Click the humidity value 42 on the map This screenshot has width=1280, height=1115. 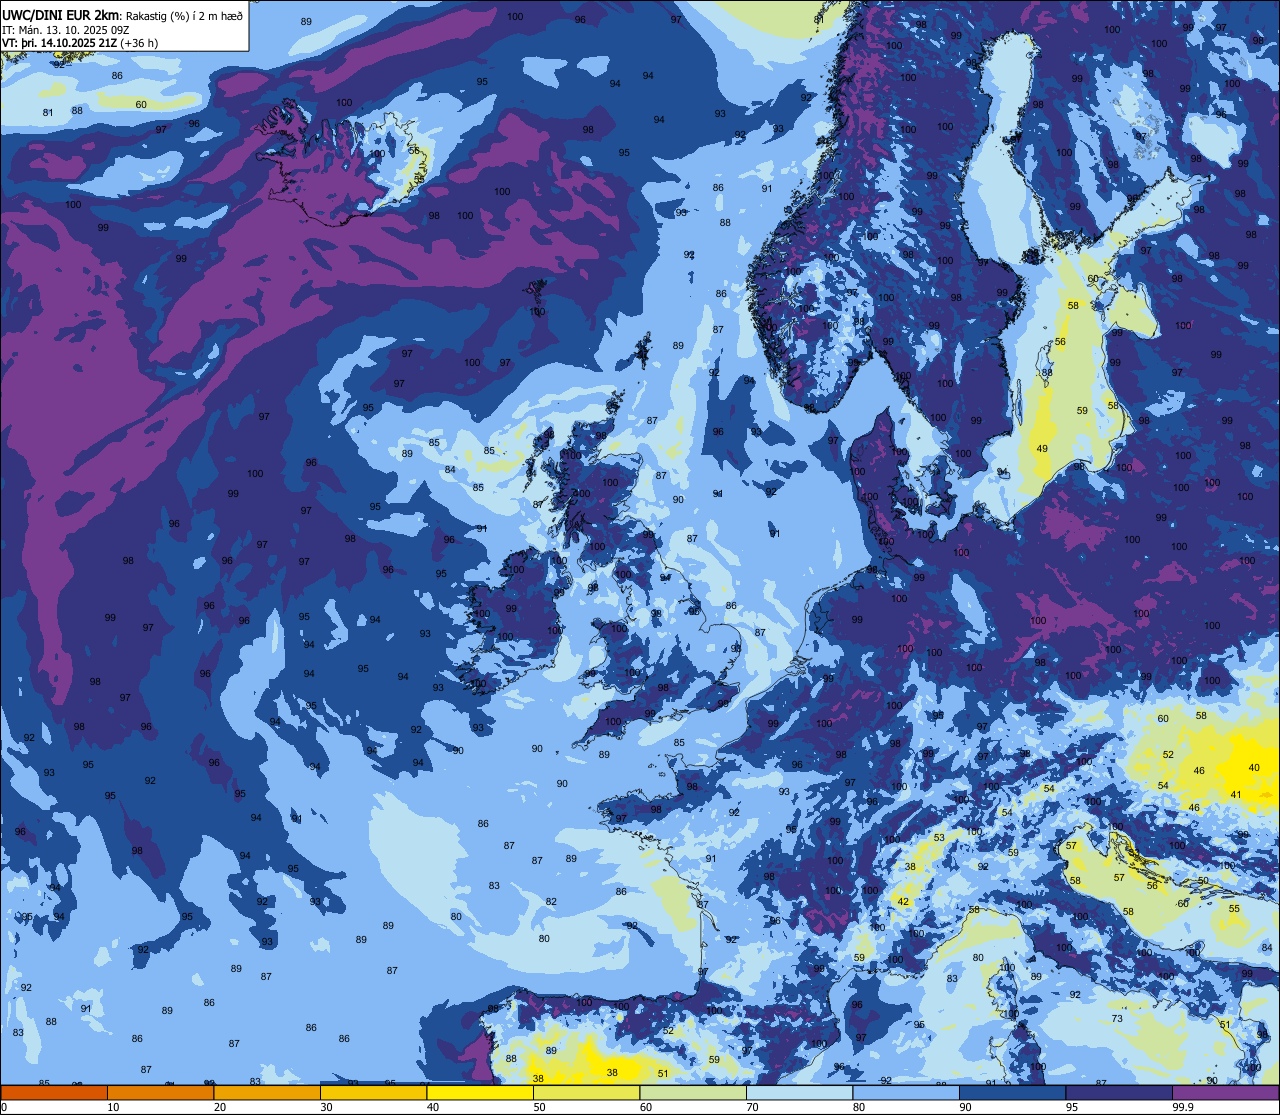click(903, 902)
